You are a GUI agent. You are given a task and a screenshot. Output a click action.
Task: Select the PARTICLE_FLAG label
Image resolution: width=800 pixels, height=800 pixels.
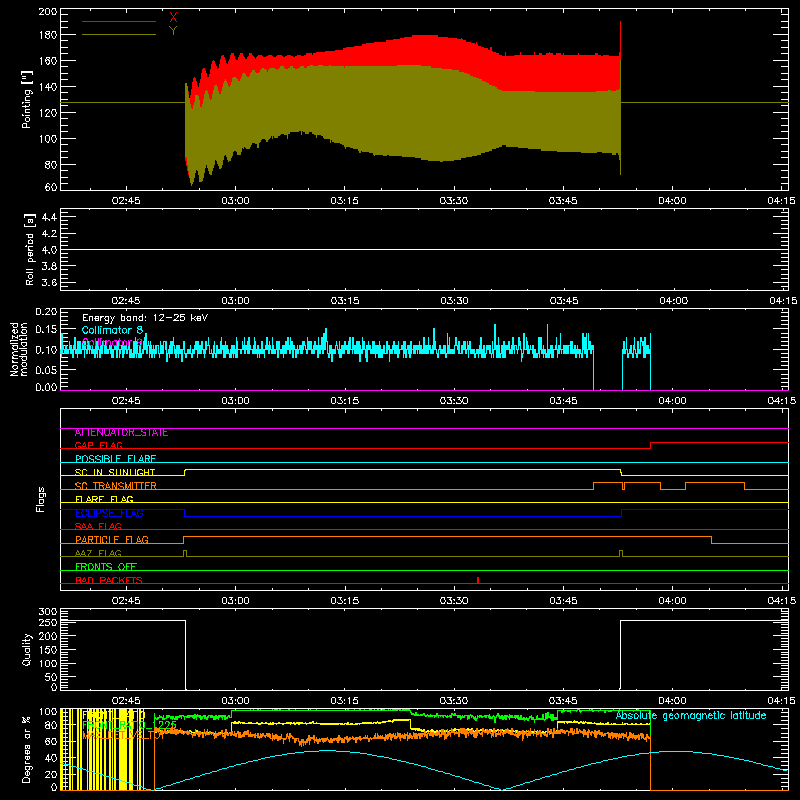[x=112, y=540]
